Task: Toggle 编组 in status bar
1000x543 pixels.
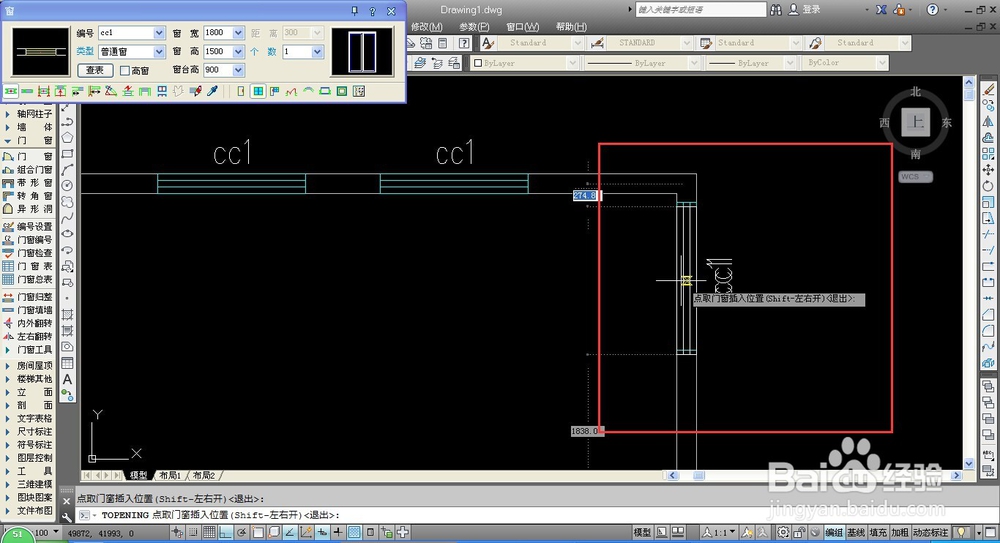Action: coord(834,532)
